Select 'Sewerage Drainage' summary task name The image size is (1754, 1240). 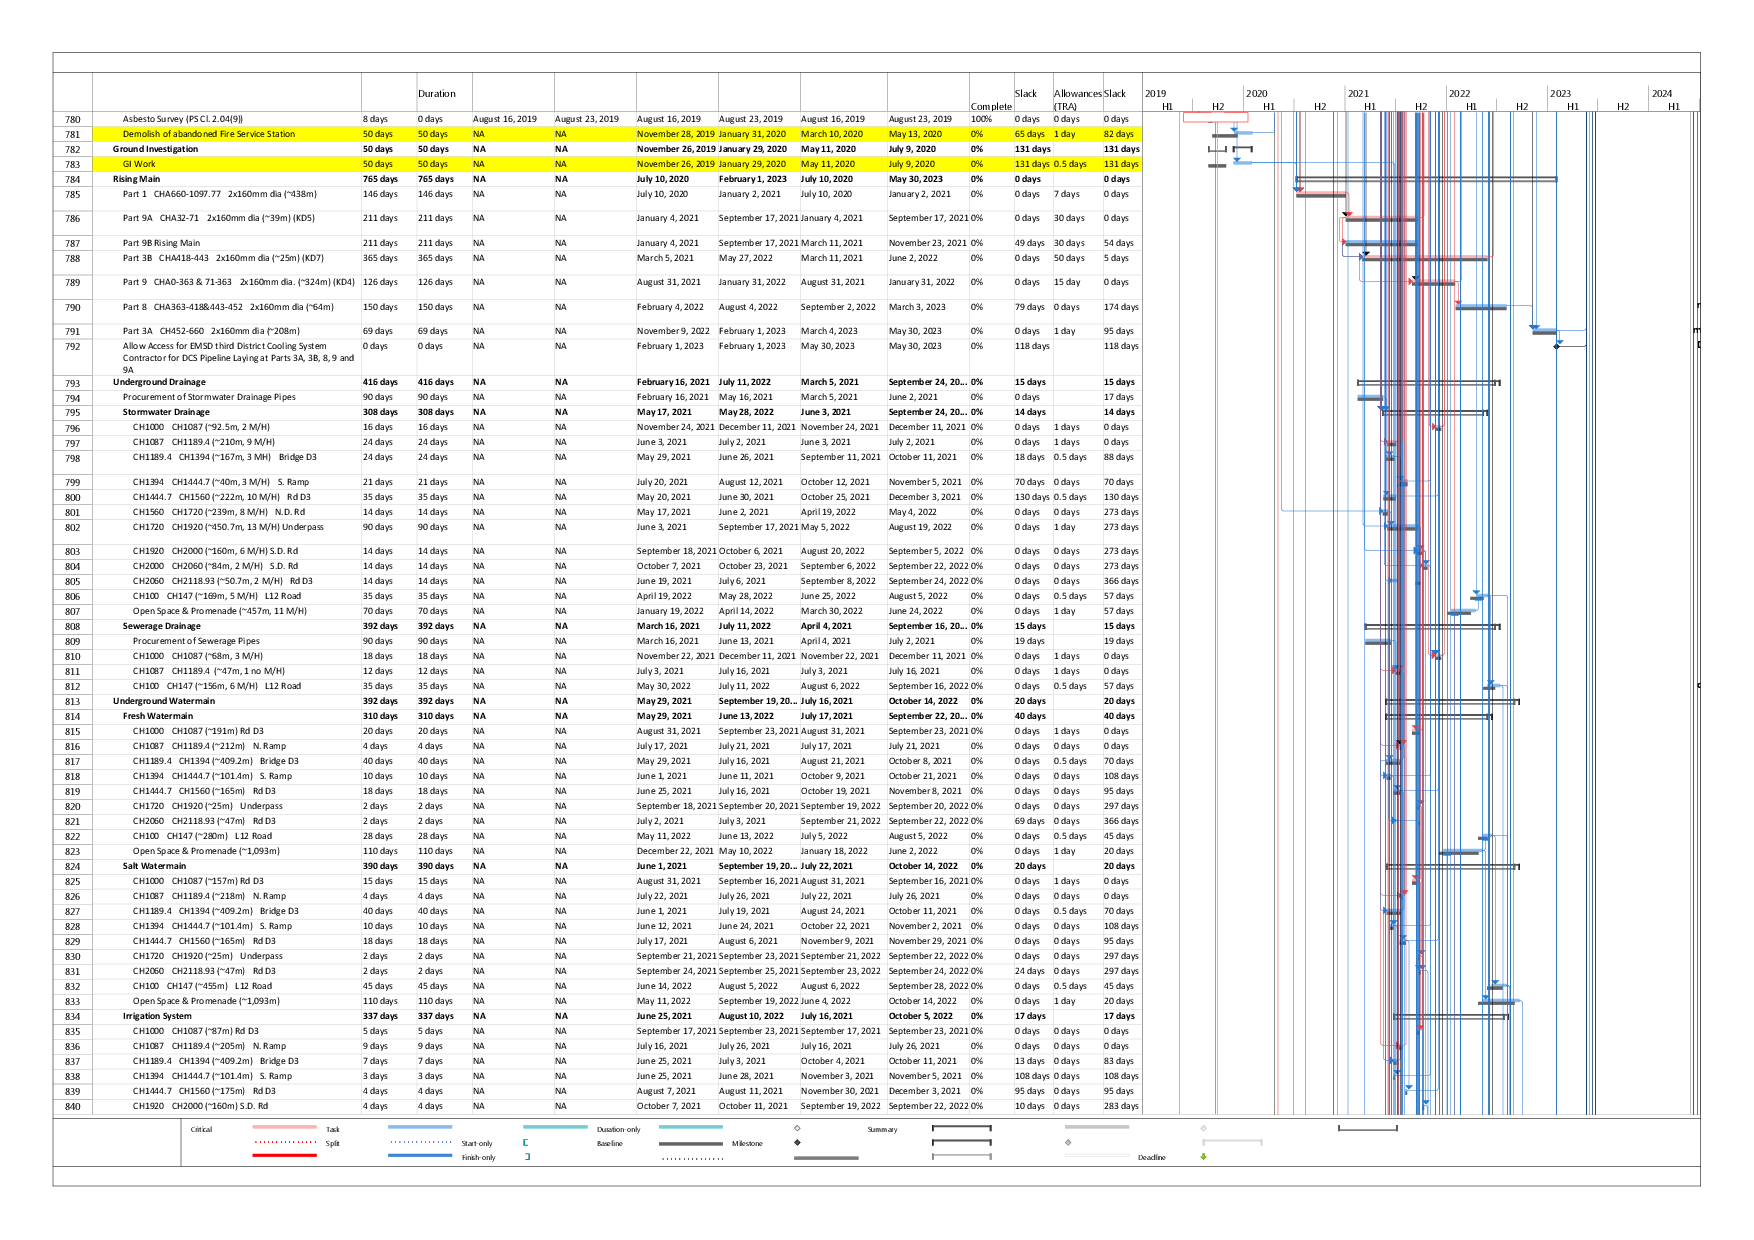pos(162,626)
